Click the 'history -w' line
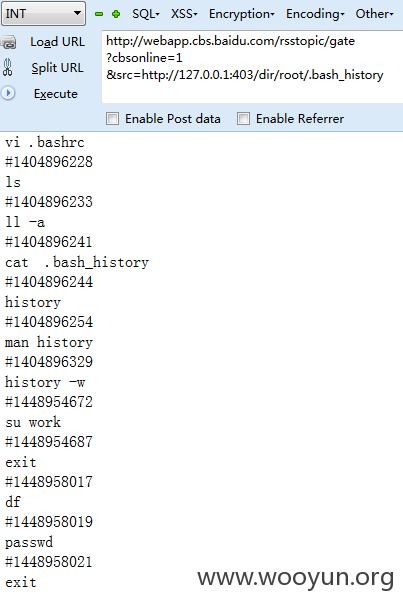The height and width of the screenshot is (606, 403). point(45,383)
